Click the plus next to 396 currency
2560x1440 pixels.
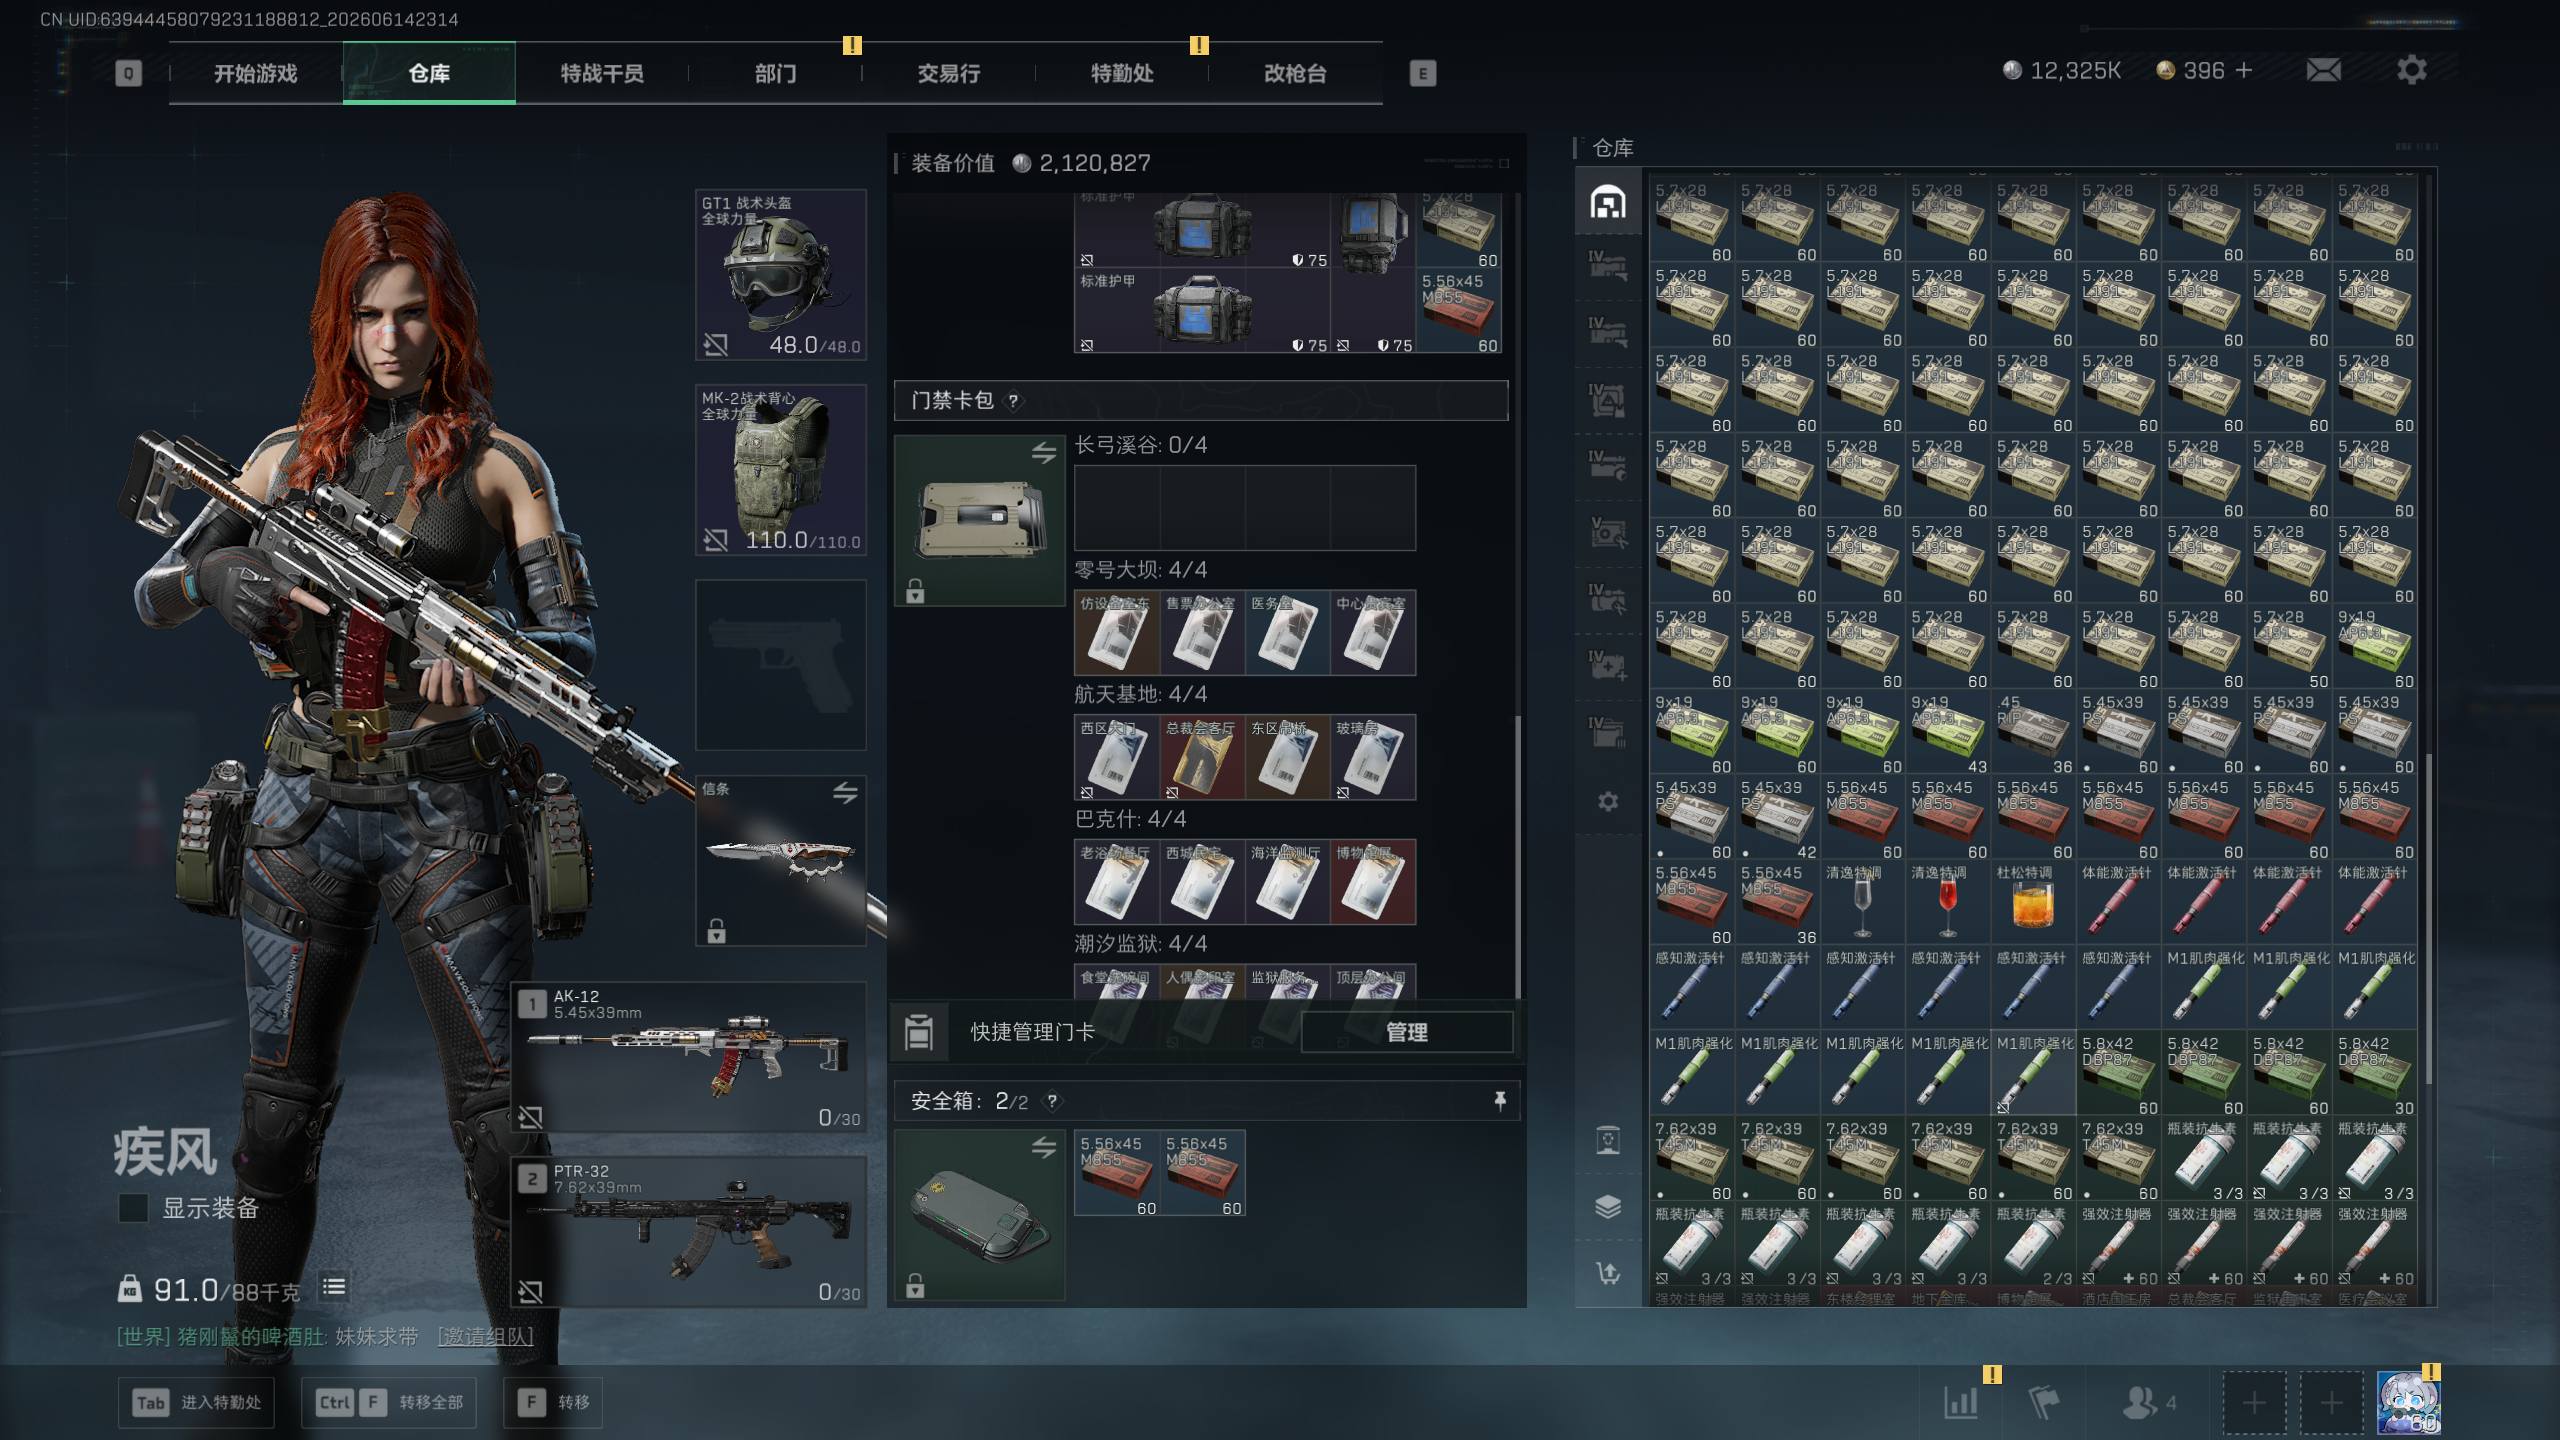[x=2244, y=70]
